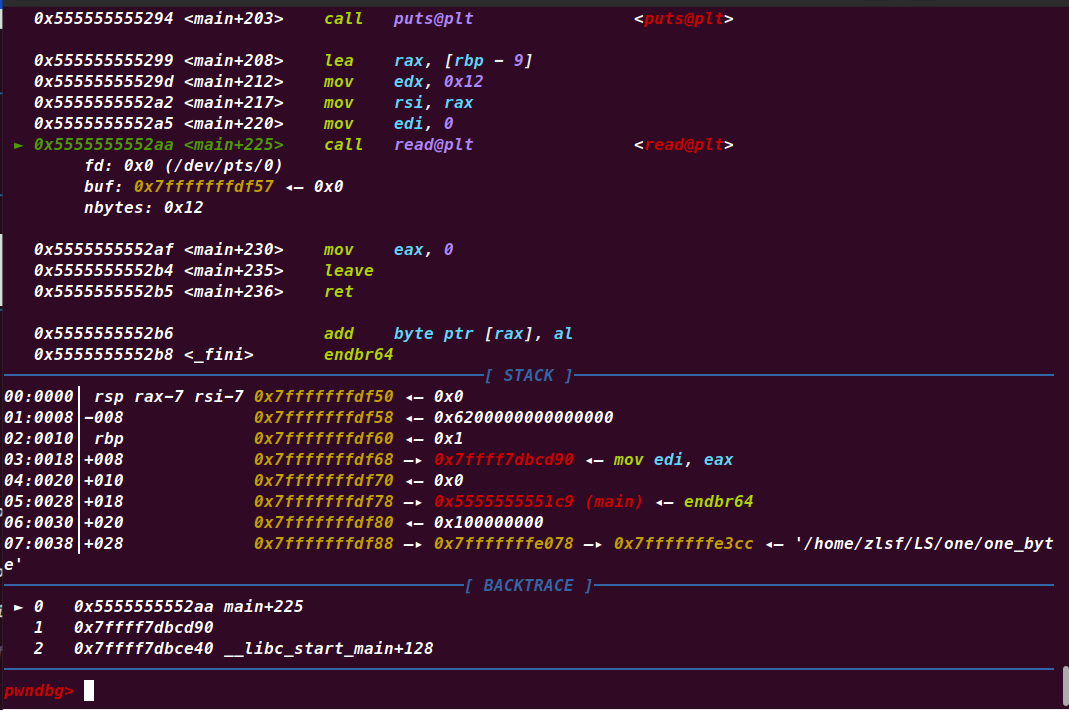The height and width of the screenshot is (710, 1069).
Task: Click the nbytes: 0x12 argument line
Action: [143, 208]
